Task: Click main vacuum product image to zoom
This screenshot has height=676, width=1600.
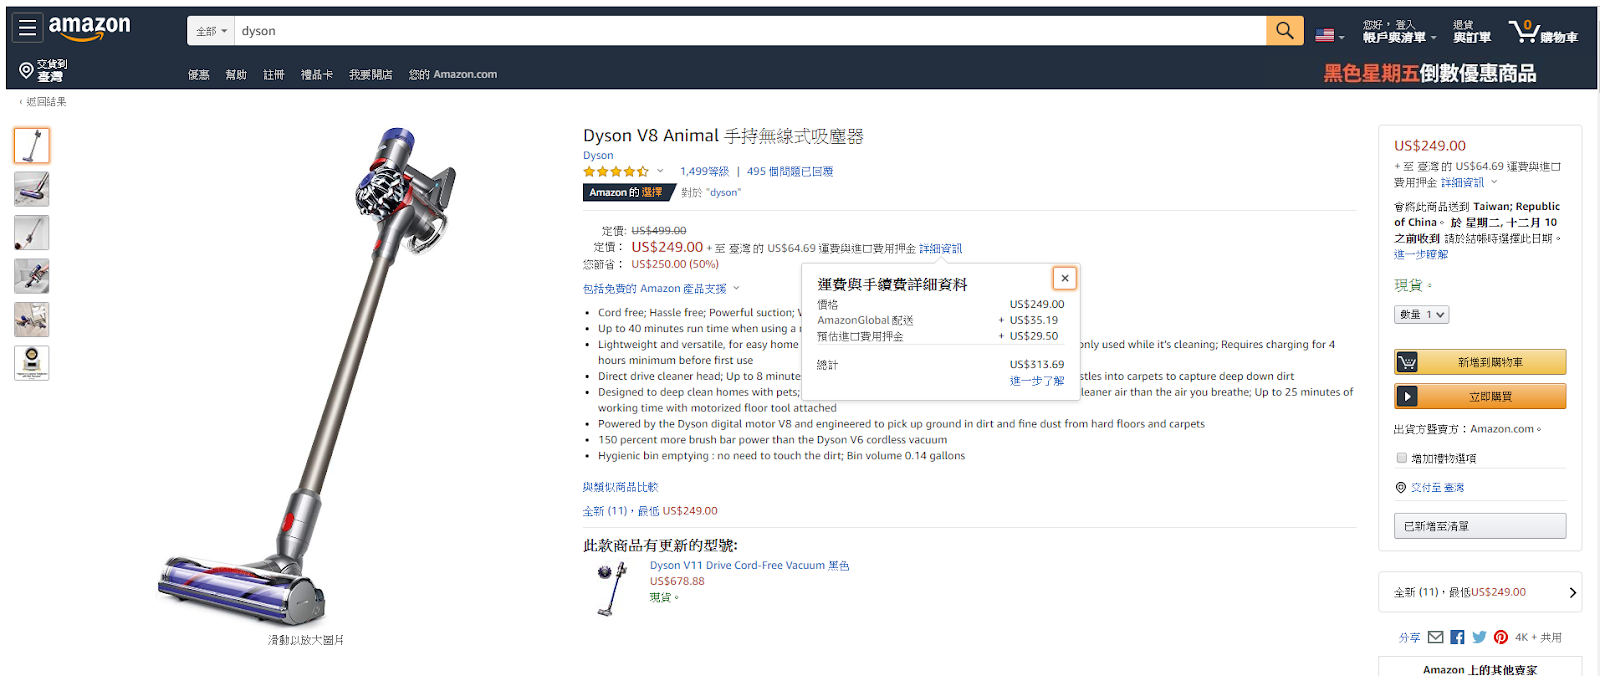Action: click(x=306, y=376)
